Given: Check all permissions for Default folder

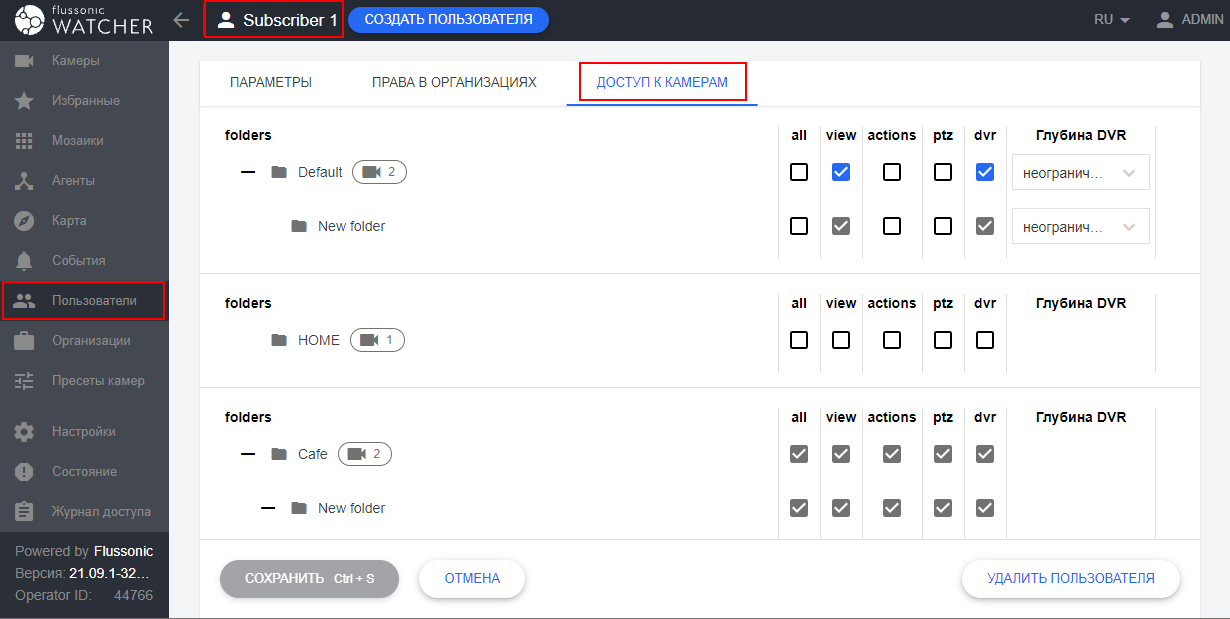Looking at the screenshot, I should pos(798,172).
